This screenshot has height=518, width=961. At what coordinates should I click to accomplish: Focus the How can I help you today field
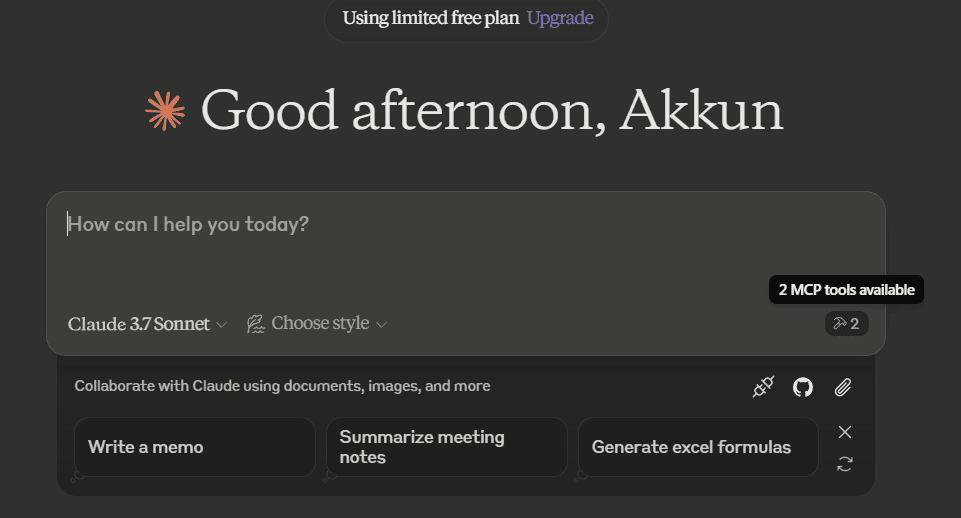coord(466,250)
